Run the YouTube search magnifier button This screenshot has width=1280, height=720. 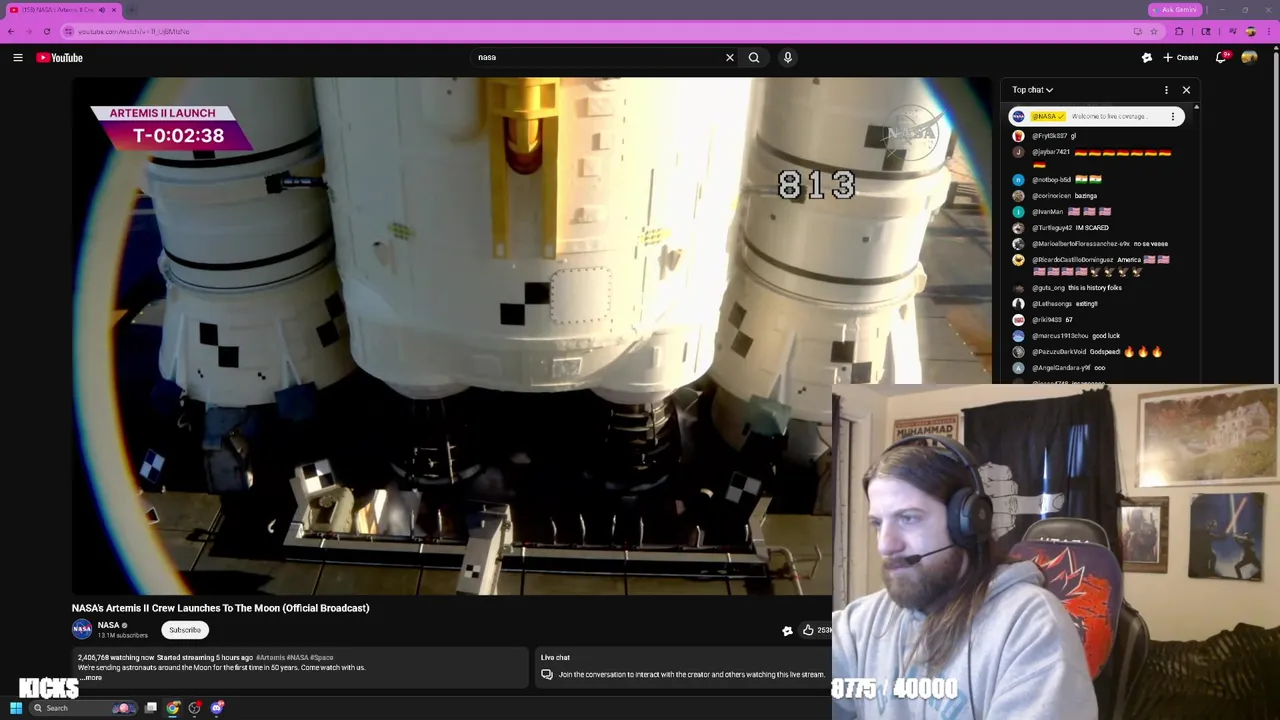point(754,57)
